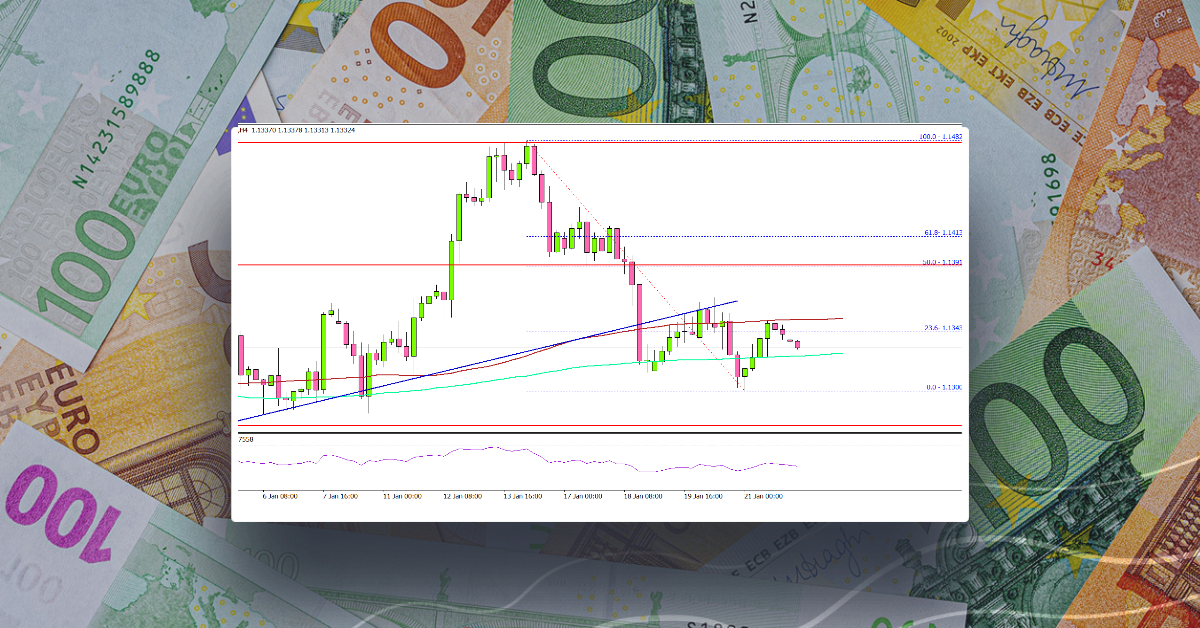
Task: Select the blue ascending trendline
Action: click(x=500, y=360)
